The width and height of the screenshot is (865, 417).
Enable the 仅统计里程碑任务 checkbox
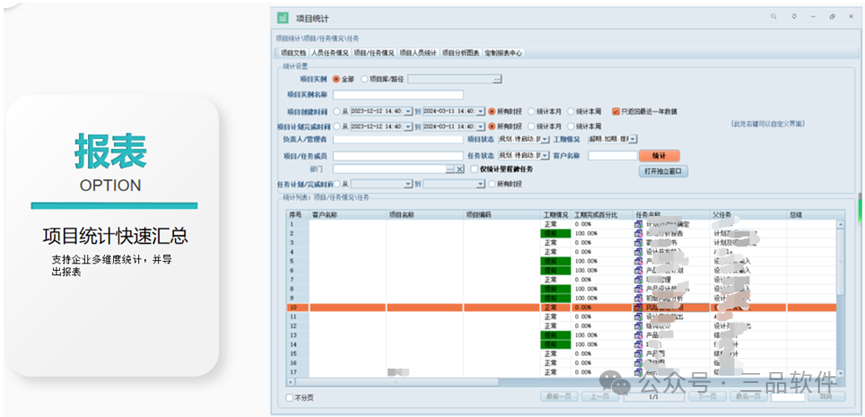coord(475,170)
